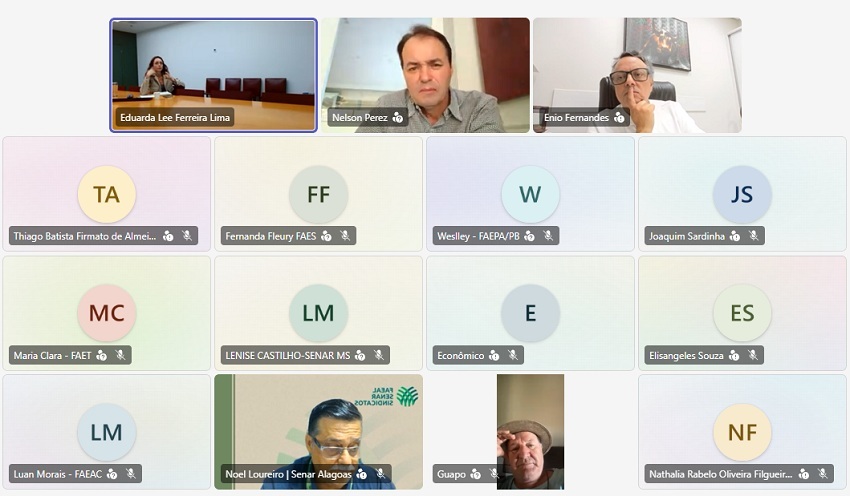Select Guapo's portrait video feed

coord(530,431)
